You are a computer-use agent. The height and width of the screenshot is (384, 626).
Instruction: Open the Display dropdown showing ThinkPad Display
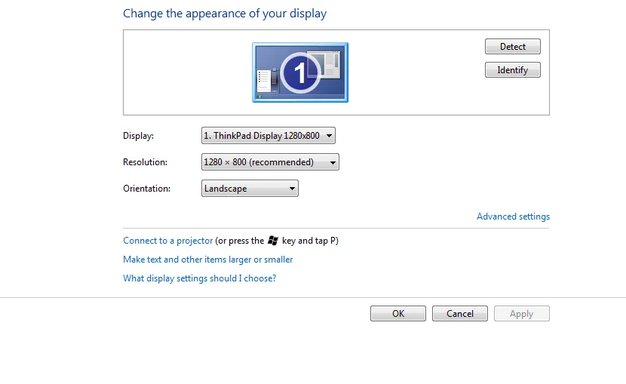click(x=268, y=135)
